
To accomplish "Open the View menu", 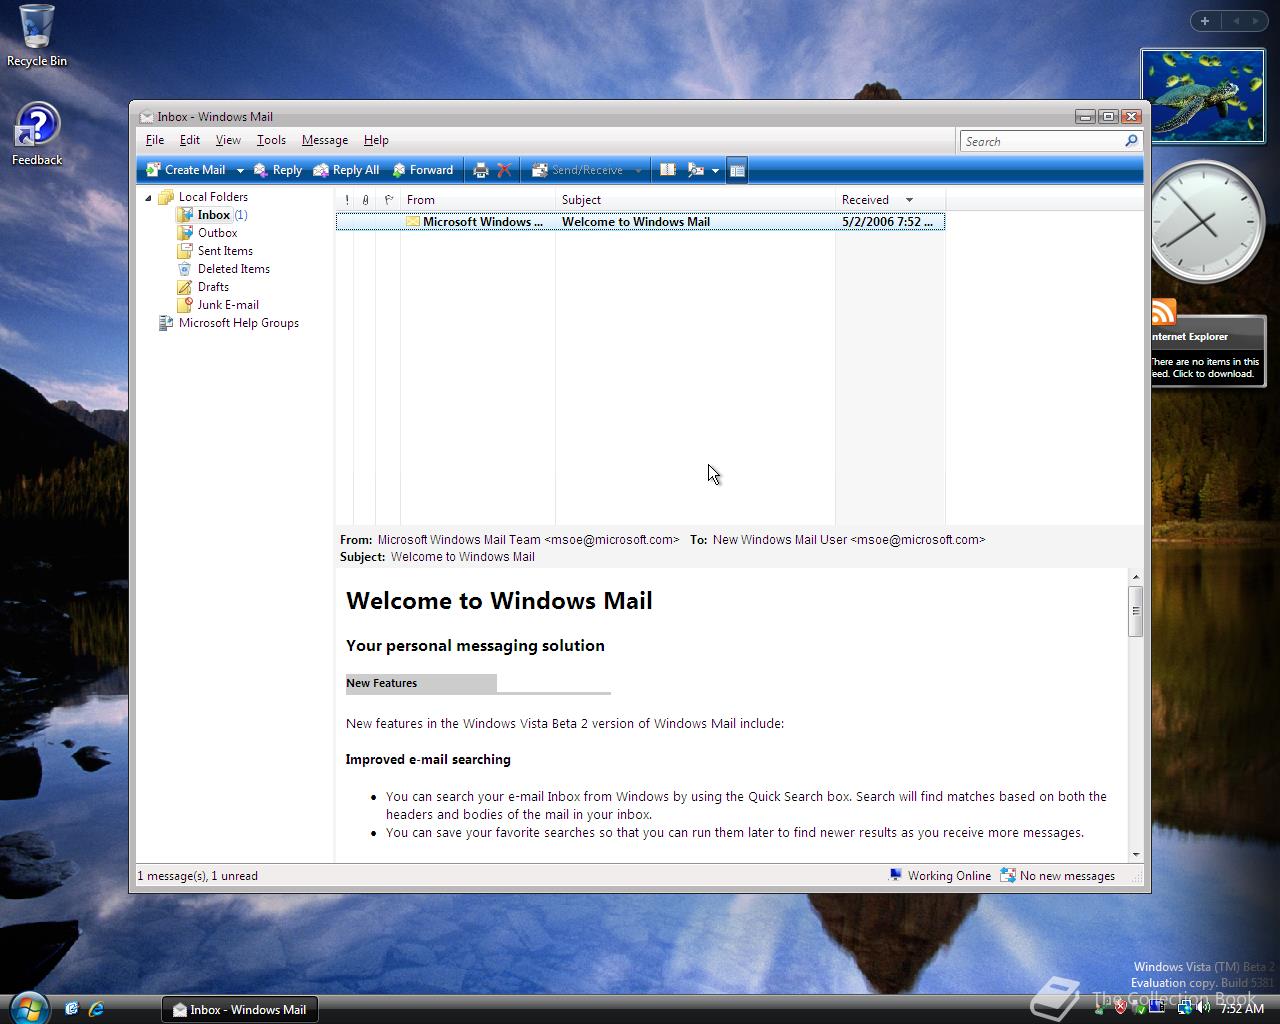I will tap(228, 140).
